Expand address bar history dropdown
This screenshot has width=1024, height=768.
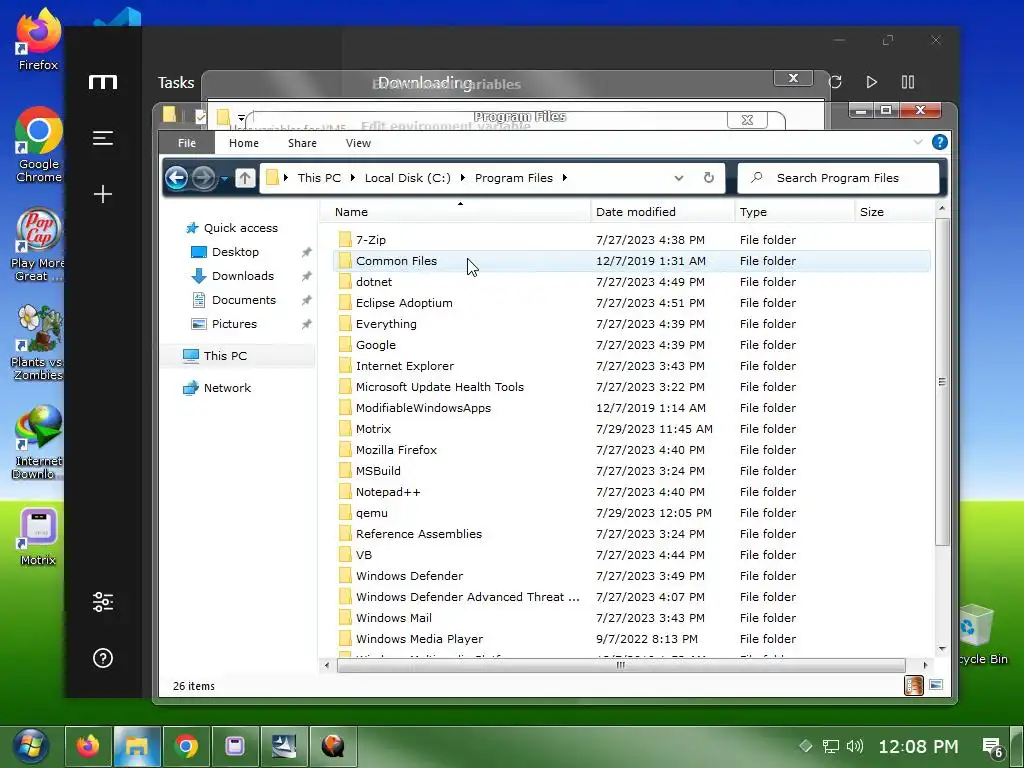pyautogui.click(x=679, y=178)
